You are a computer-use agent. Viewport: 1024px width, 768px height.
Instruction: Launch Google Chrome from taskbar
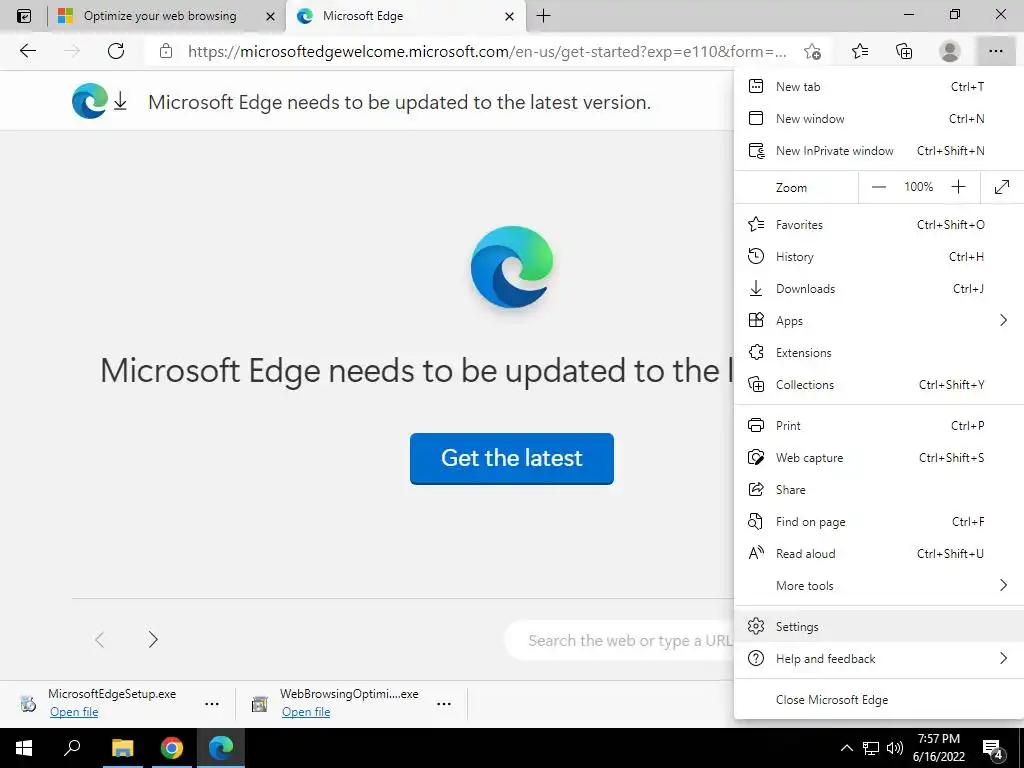tap(172, 748)
